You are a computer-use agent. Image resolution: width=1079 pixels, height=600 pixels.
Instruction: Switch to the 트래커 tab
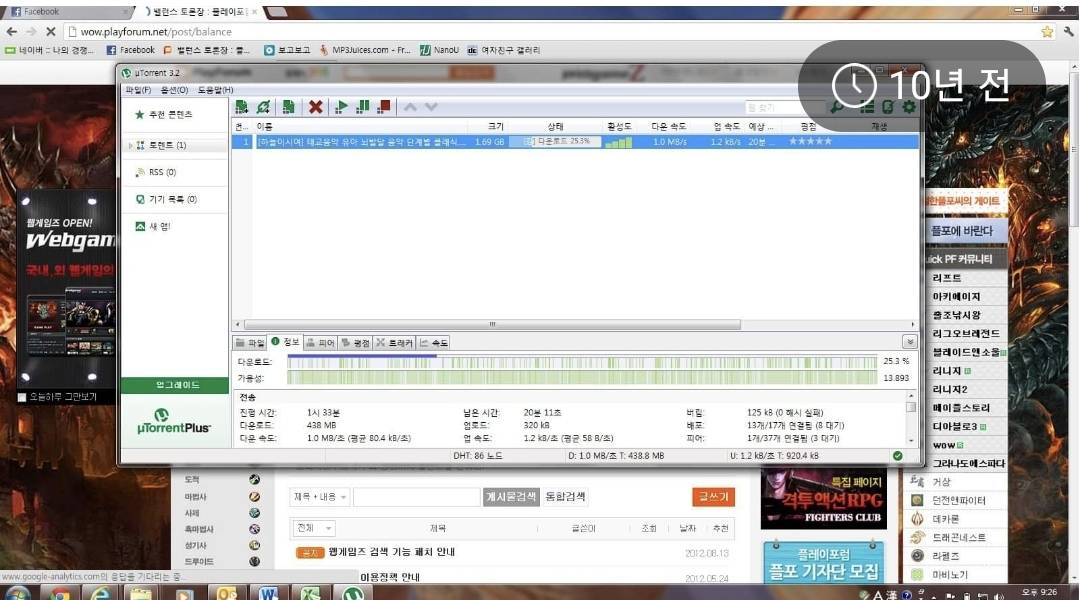[394, 343]
